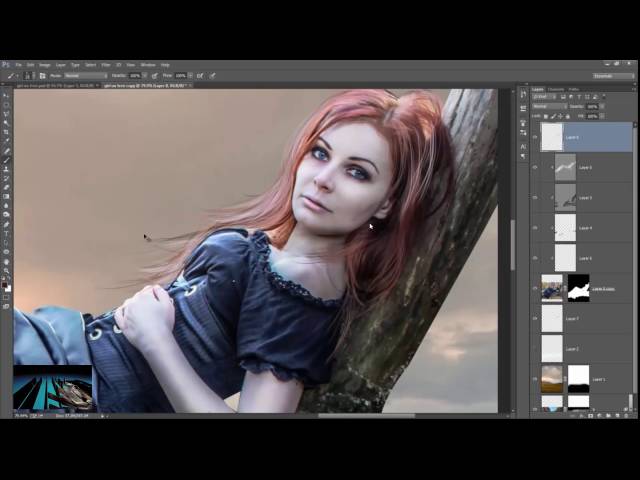Select the Eraser tool
The width and height of the screenshot is (640, 480).
pyautogui.click(x=6, y=187)
